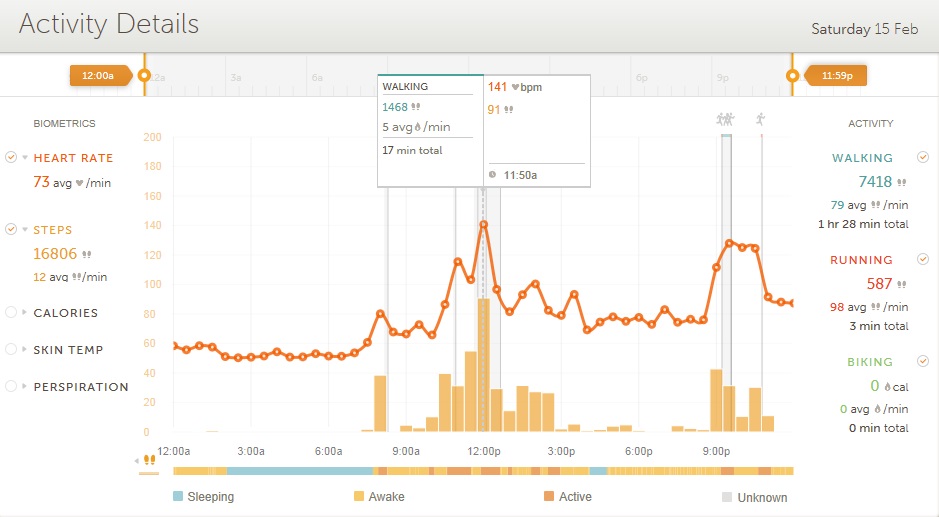Select the Biking activity label
Screen dimensions: 939x517
pyautogui.click(x=861, y=362)
